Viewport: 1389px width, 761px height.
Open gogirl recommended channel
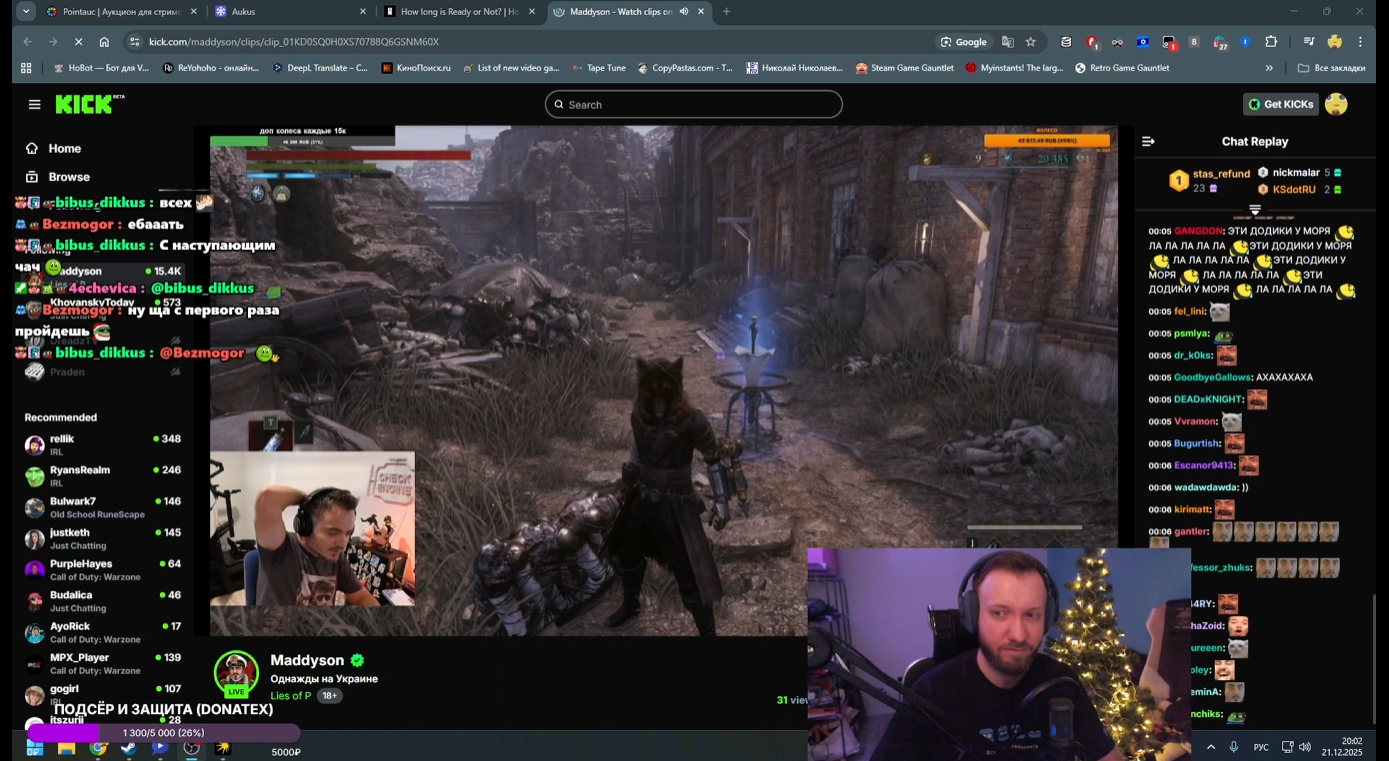pos(103,694)
